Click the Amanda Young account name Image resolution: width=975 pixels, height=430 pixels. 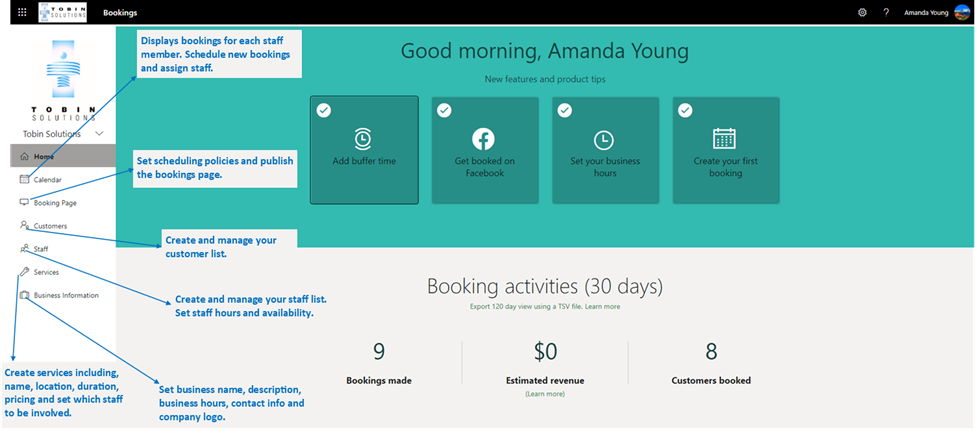[926, 12]
